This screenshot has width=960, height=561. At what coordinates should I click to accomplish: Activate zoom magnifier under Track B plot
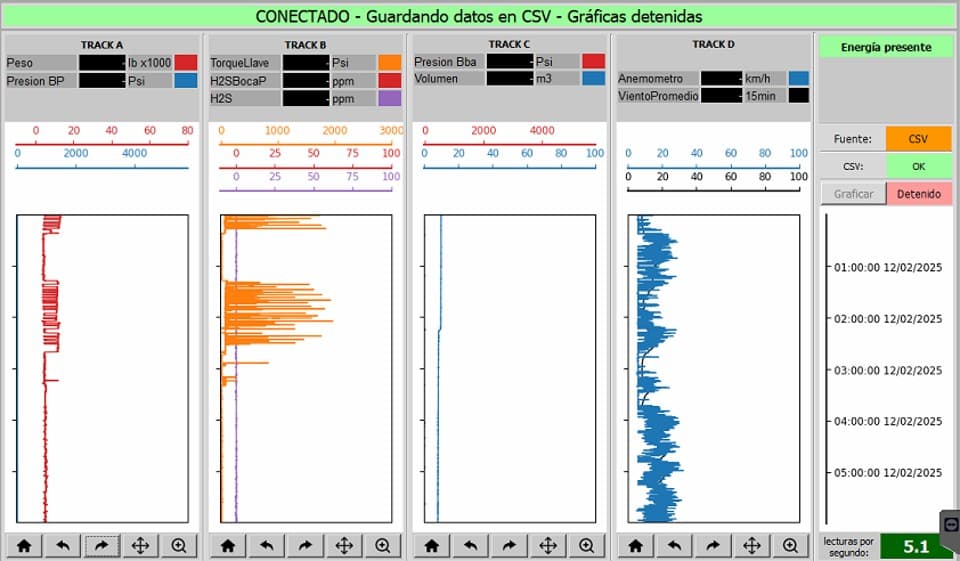[383, 545]
